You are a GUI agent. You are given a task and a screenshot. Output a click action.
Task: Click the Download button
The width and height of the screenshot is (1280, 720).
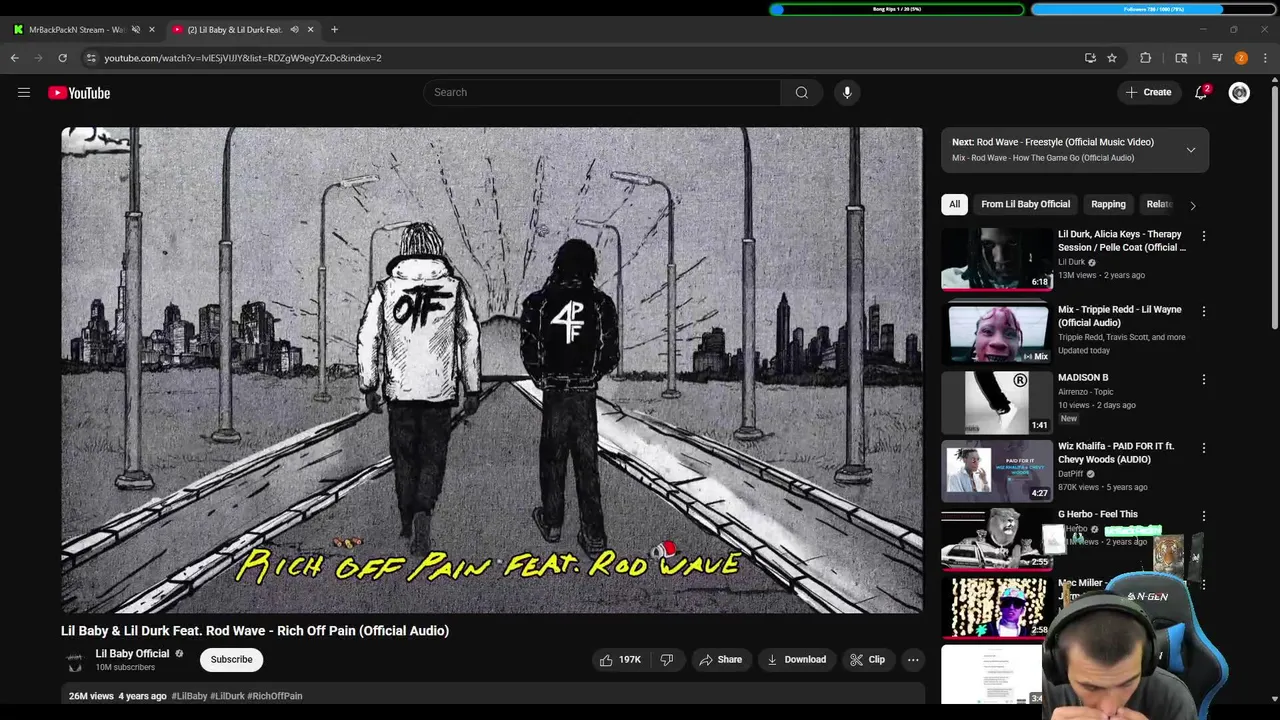coord(796,660)
